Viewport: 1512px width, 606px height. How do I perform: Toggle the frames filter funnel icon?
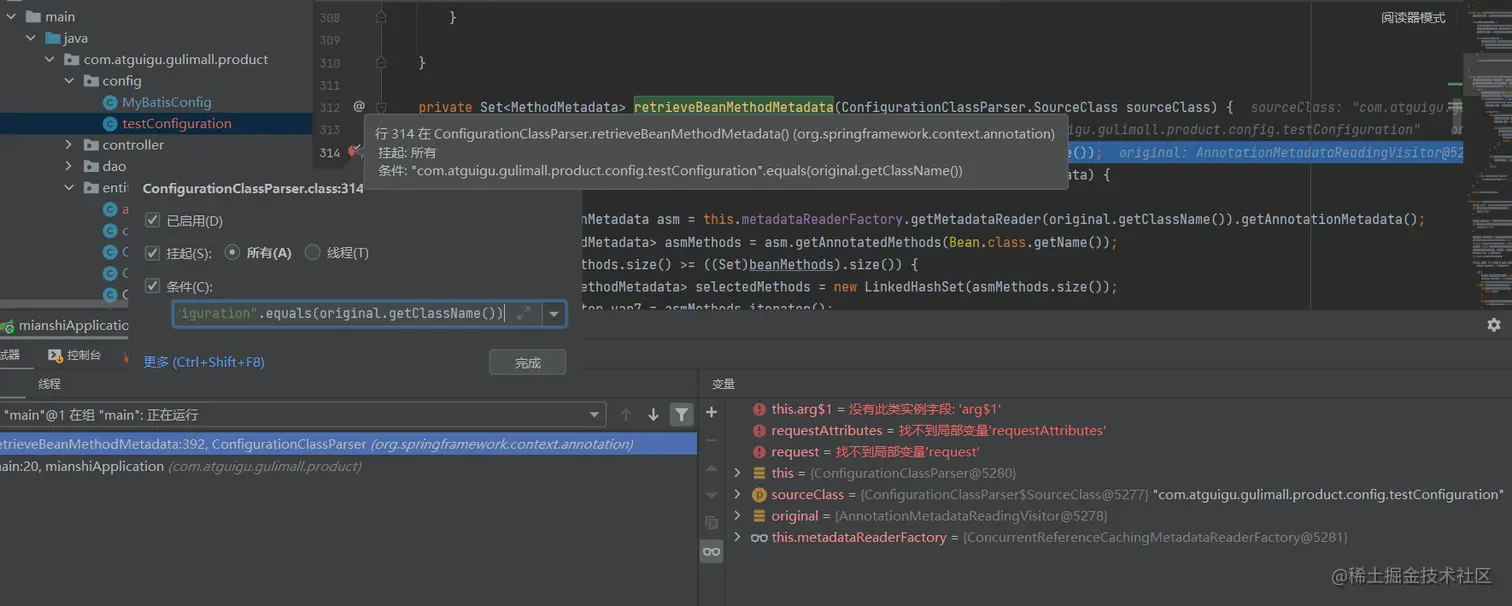point(681,414)
